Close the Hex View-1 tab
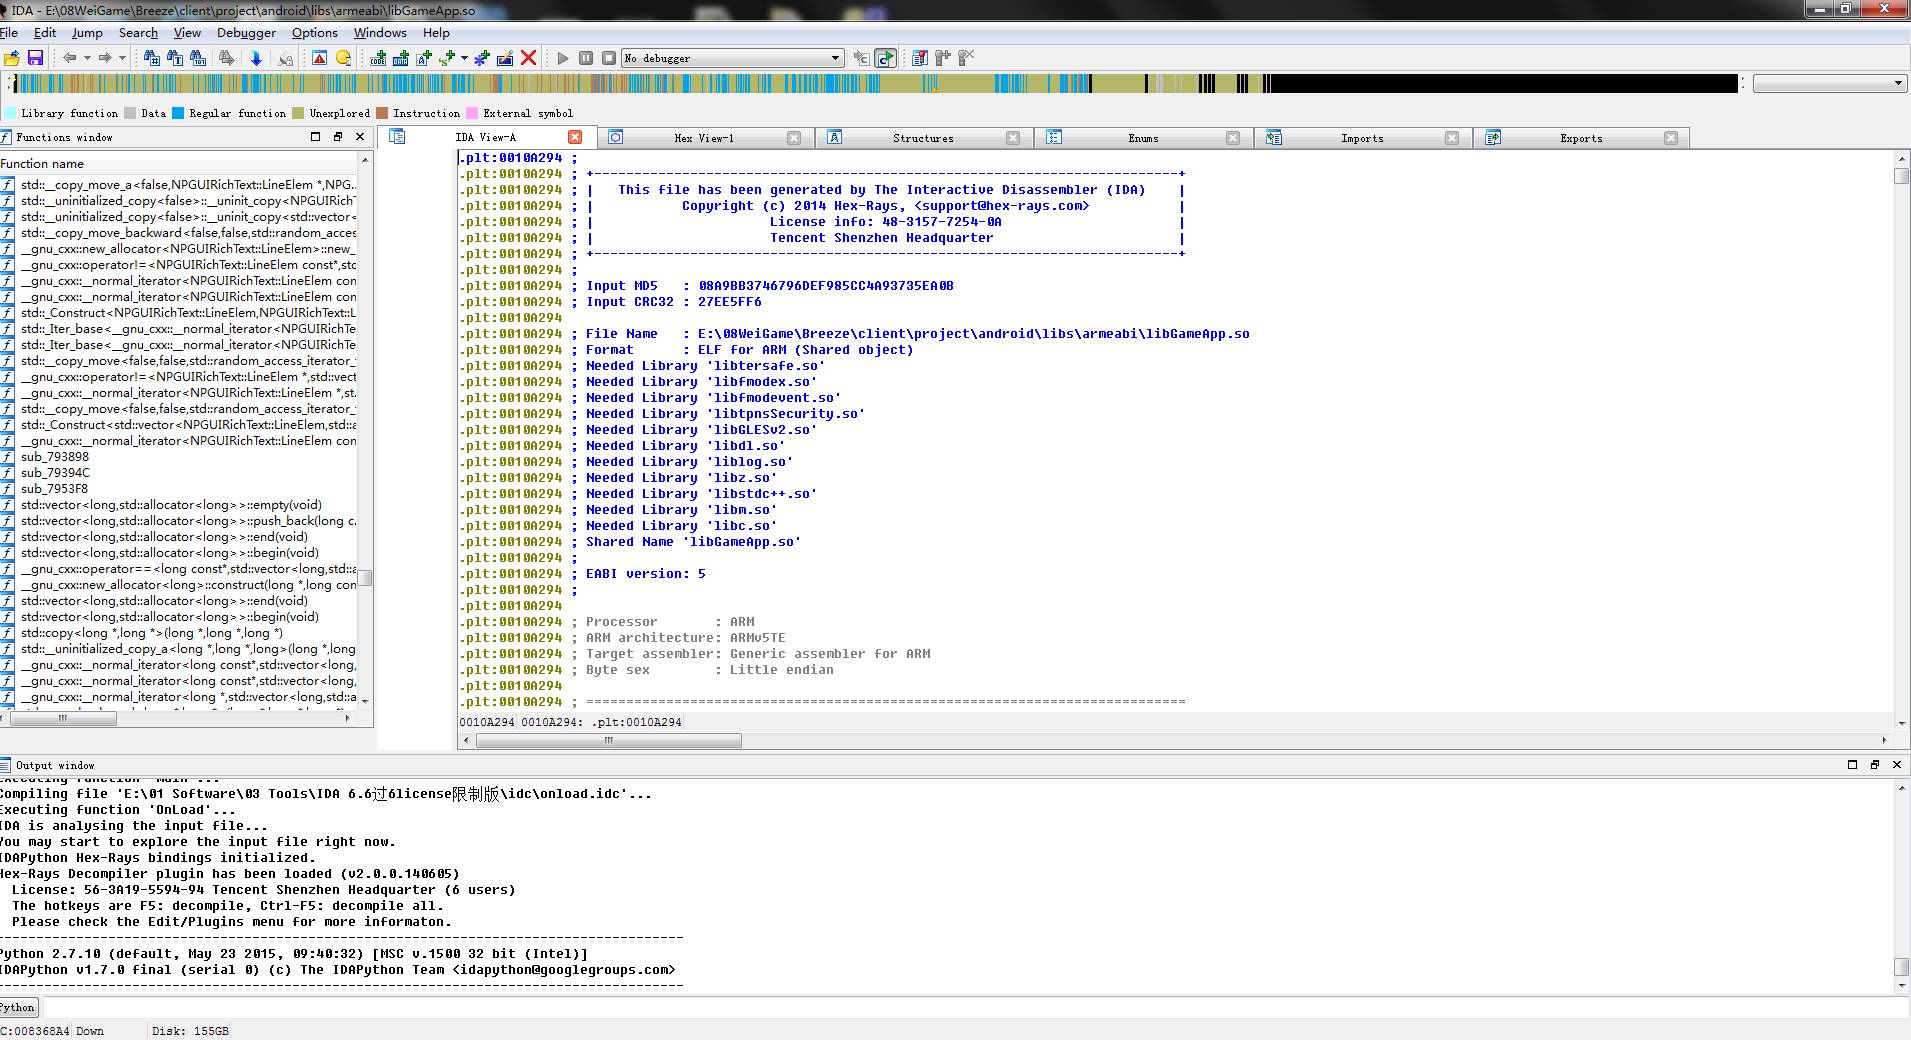The image size is (1911, 1040). pos(794,138)
